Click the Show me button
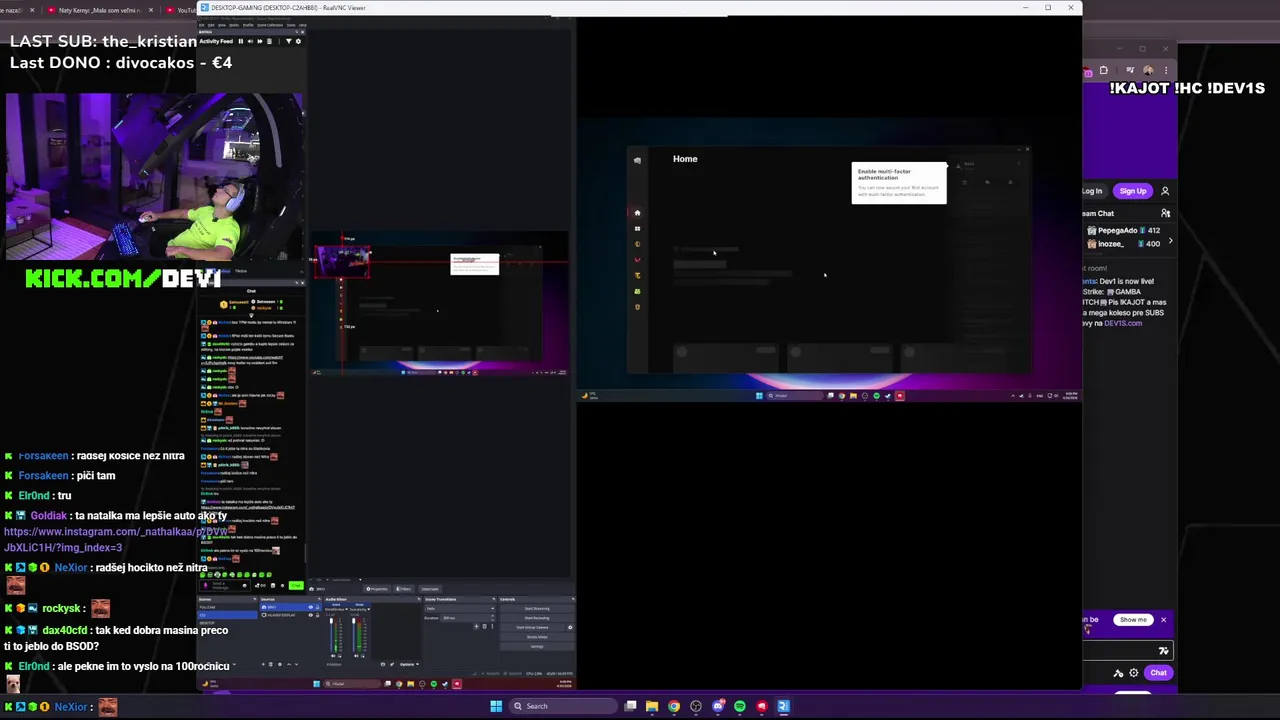Viewport: 1280px width, 720px height. (x=1133, y=620)
